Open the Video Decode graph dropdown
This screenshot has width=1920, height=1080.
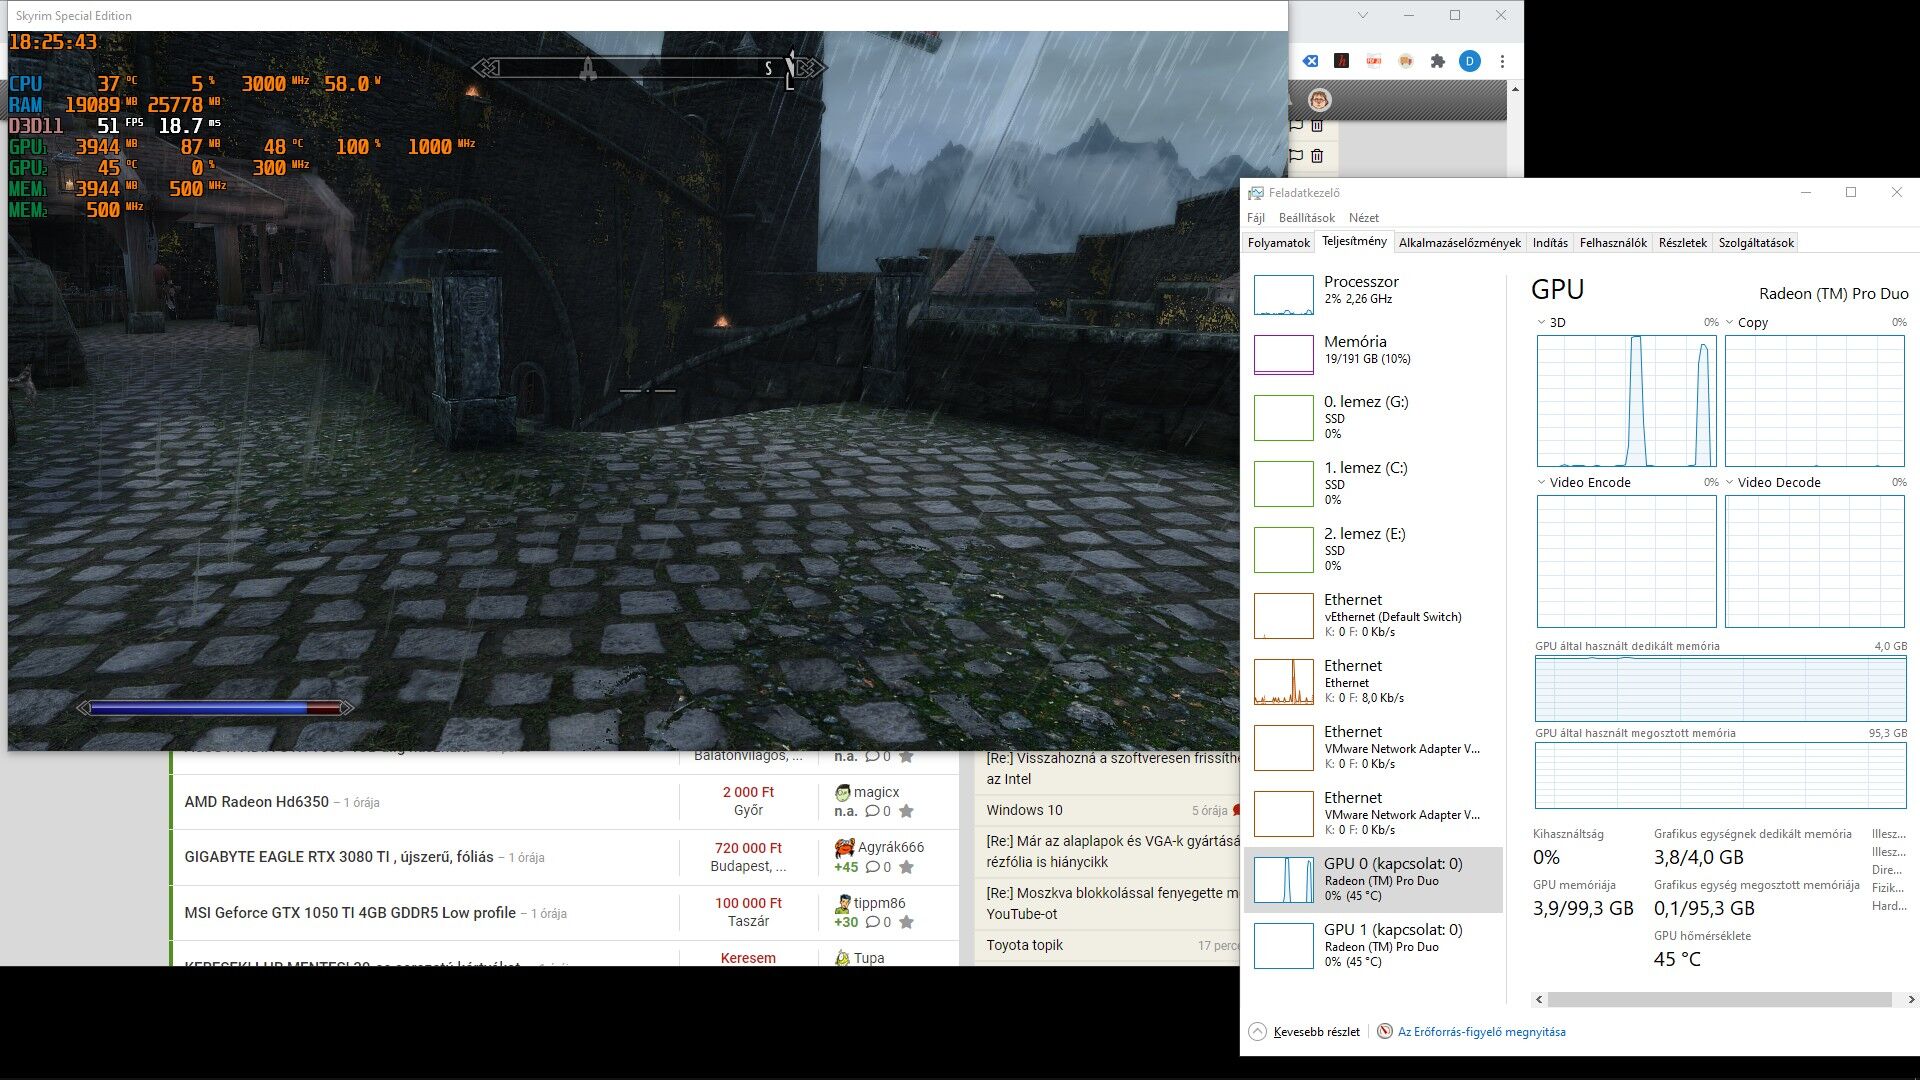pos(1729,482)
